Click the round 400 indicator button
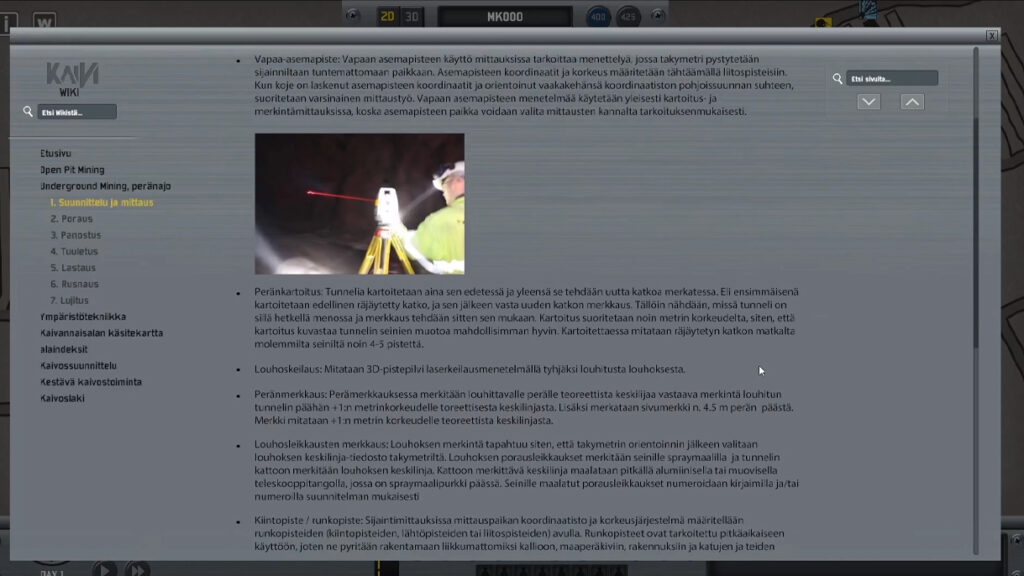Viewport: 1024px width, 576px height. [x=599, y=16]
